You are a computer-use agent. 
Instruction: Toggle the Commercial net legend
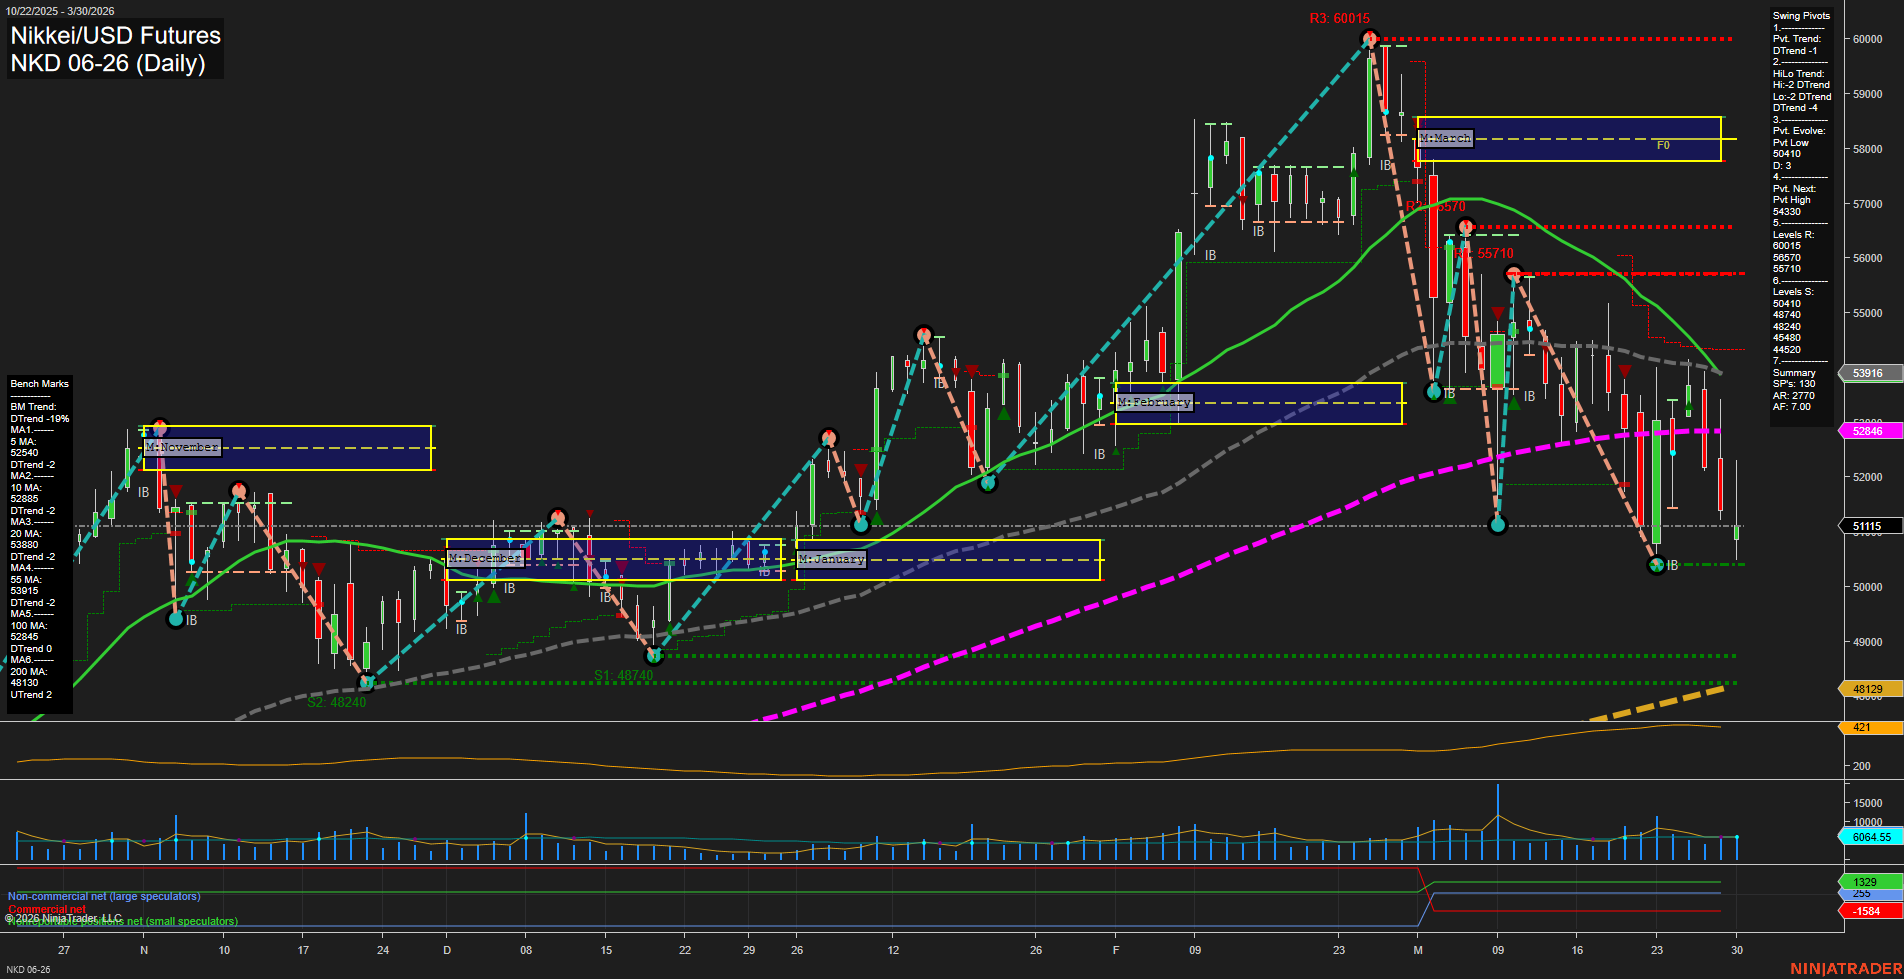click(x=46, y=910)
